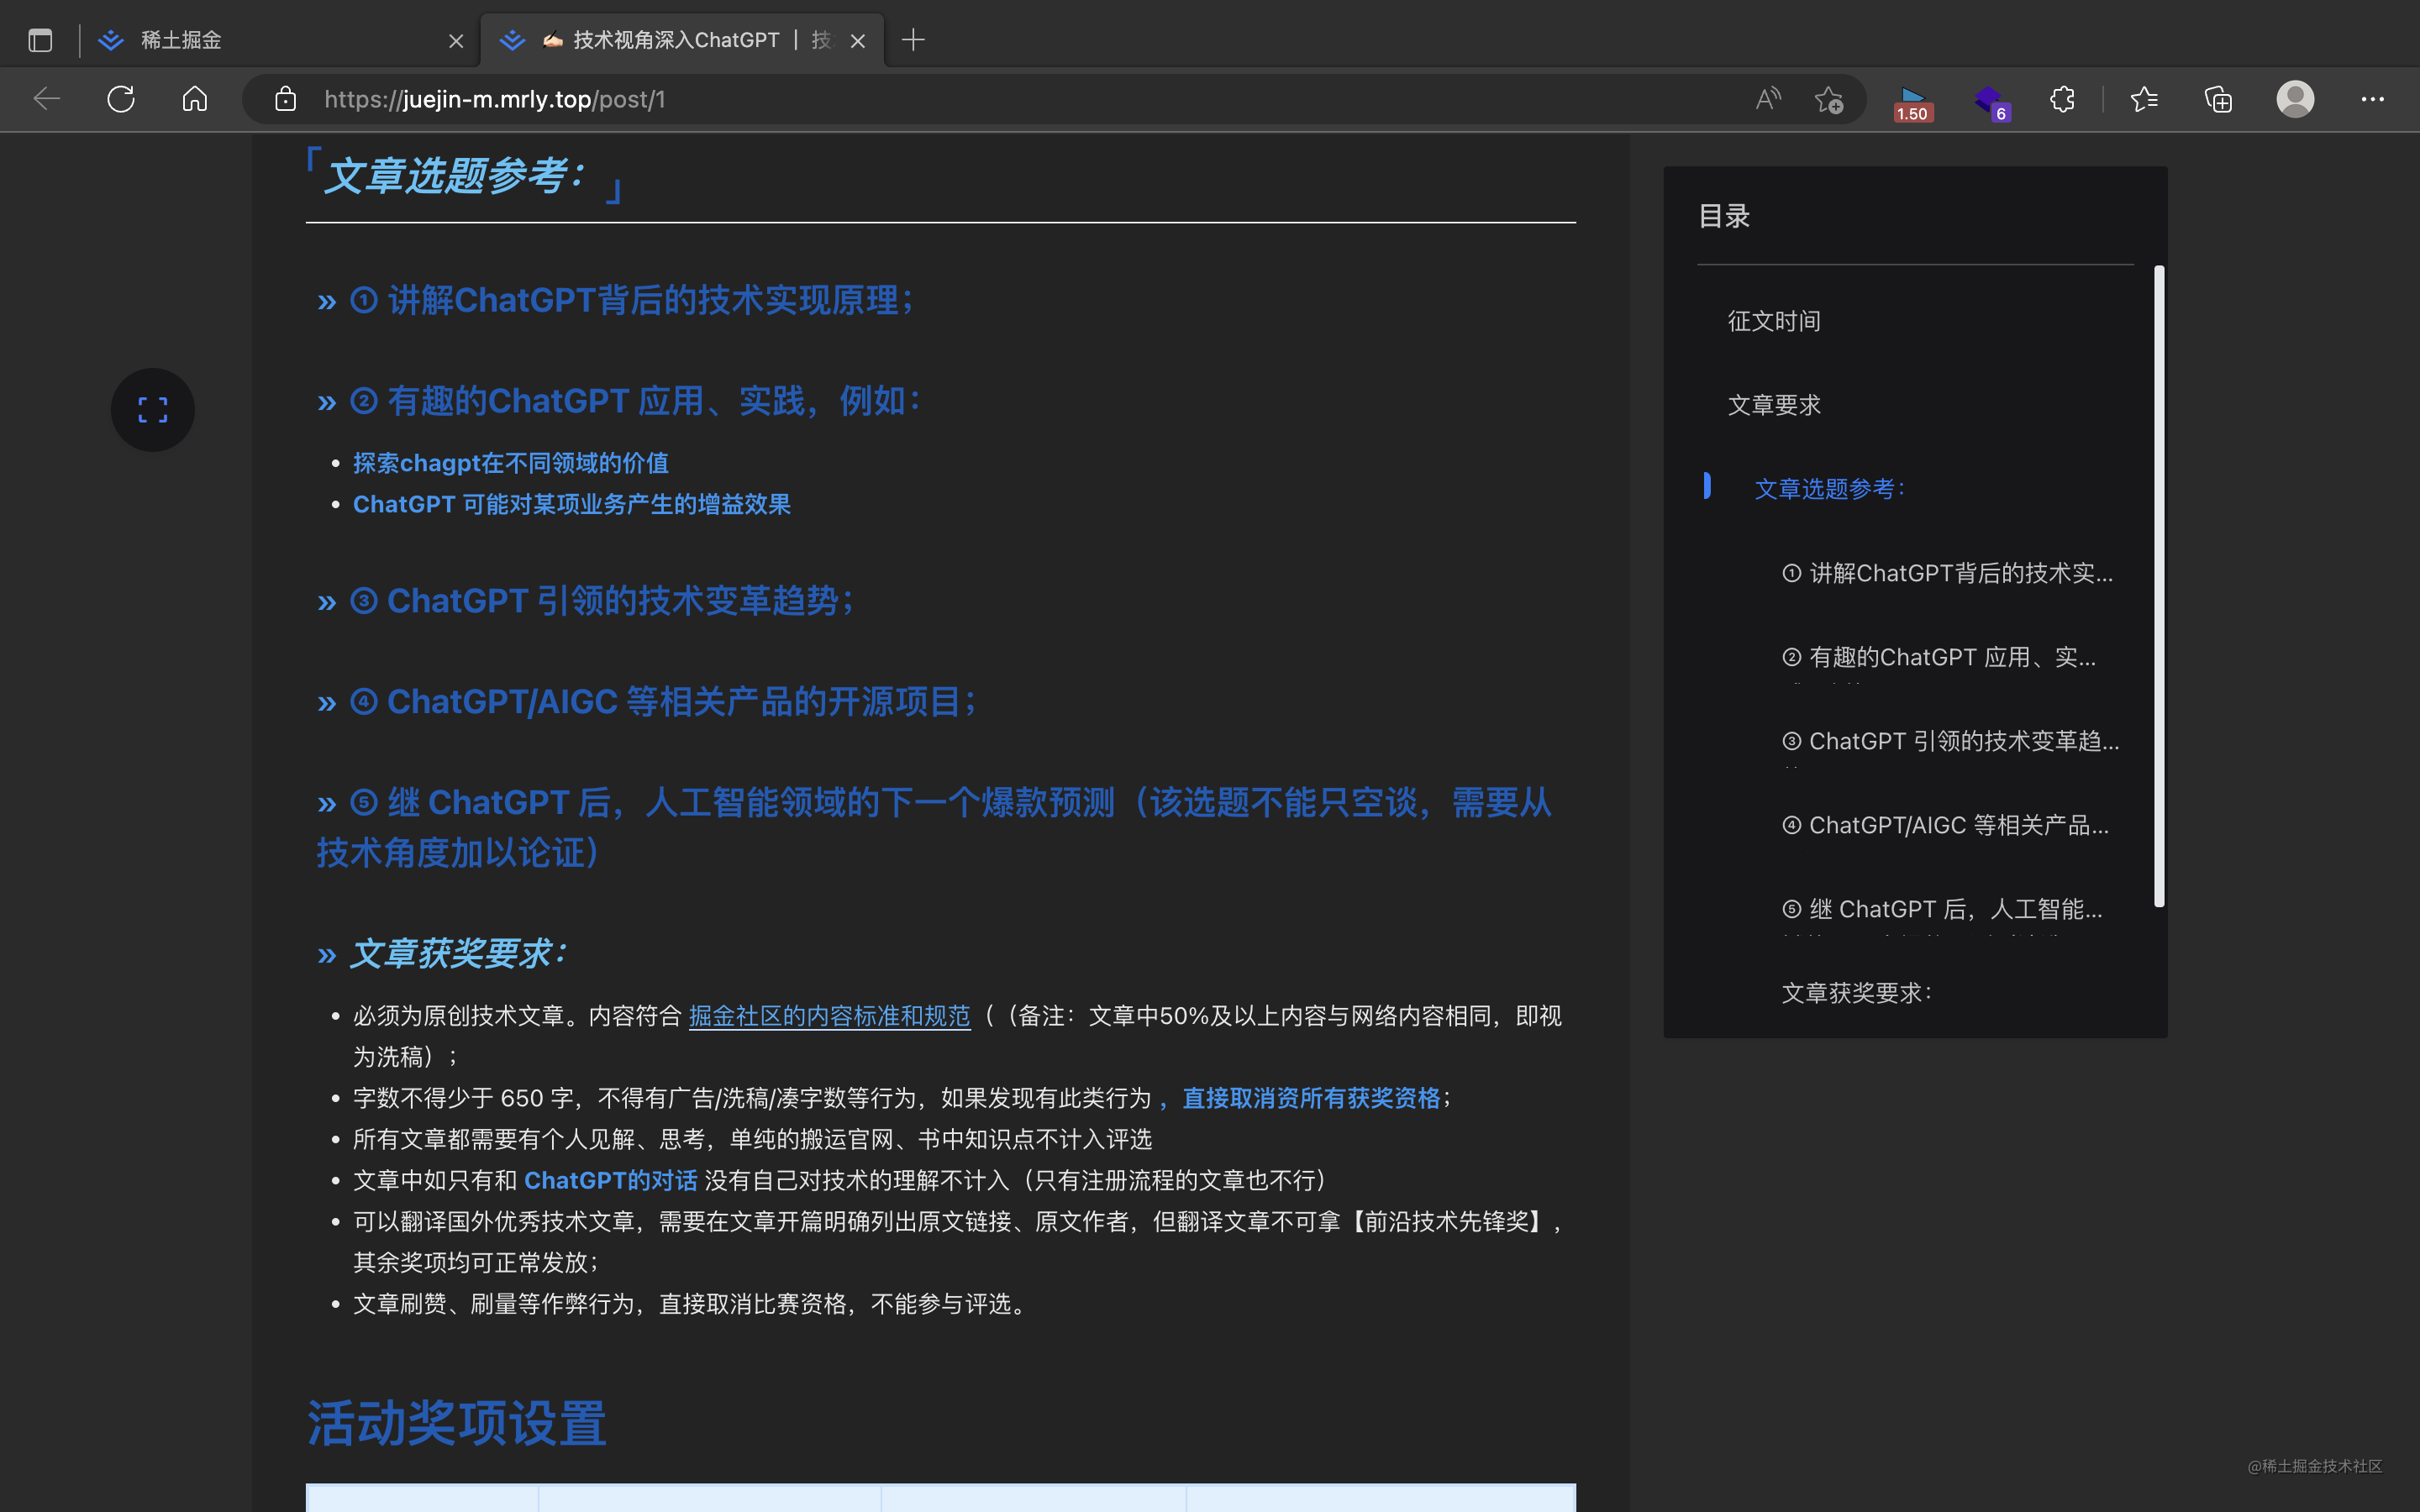2420x1512 pixels.
Task: Click bullet 文章刷赞、刷量等作弊行为
Action: click(x=691, y=1304)
